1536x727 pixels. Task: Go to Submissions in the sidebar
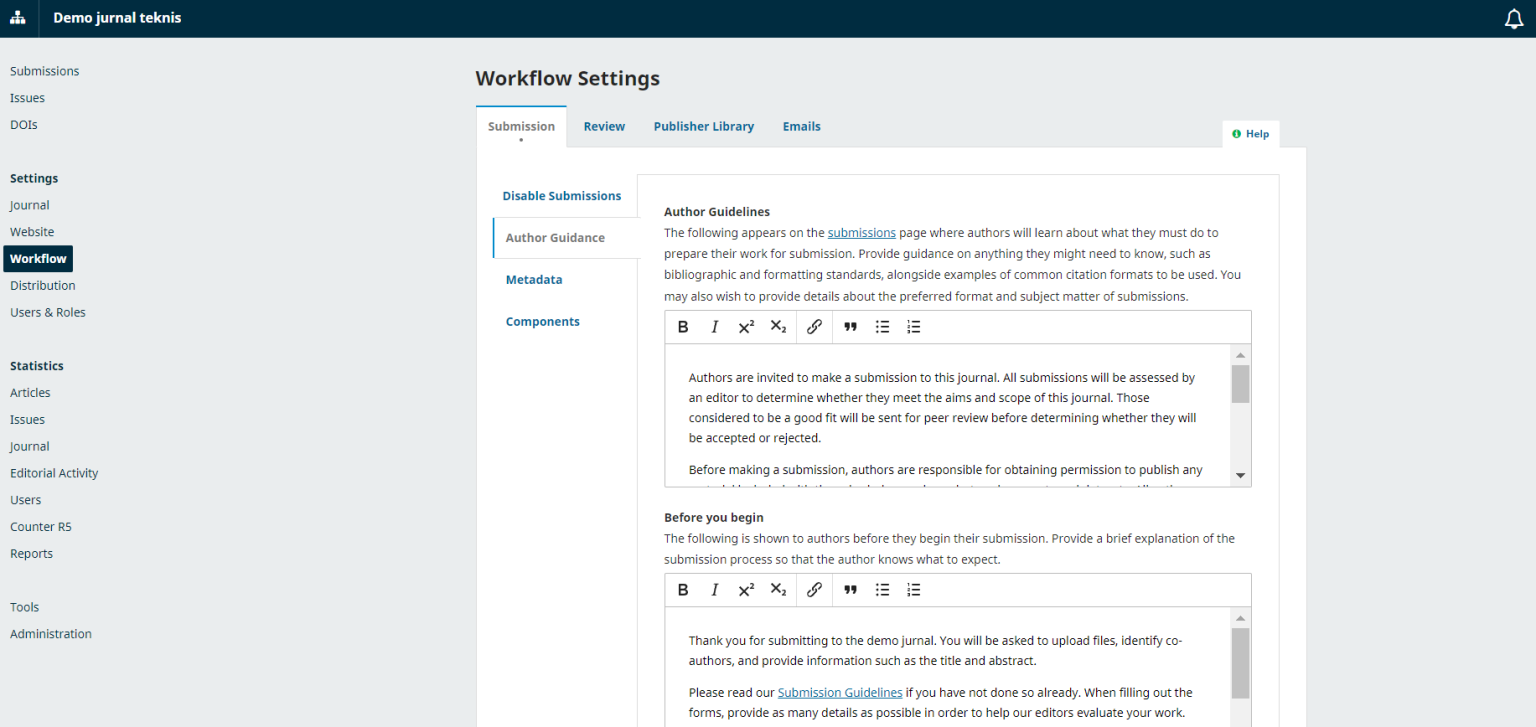coord(45,71)
